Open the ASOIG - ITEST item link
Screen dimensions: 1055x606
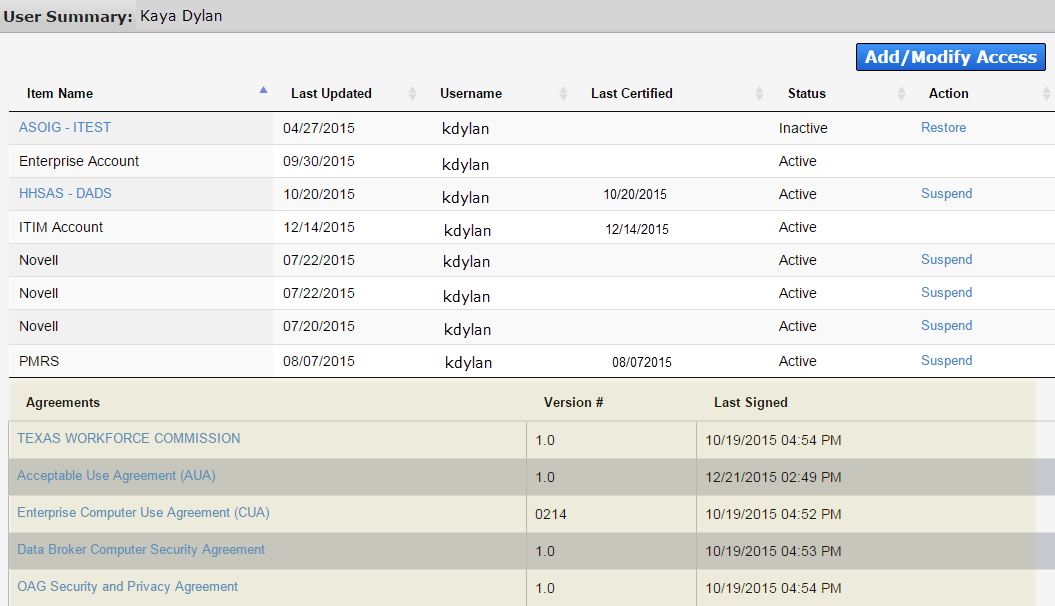click(x=65, y=127)
